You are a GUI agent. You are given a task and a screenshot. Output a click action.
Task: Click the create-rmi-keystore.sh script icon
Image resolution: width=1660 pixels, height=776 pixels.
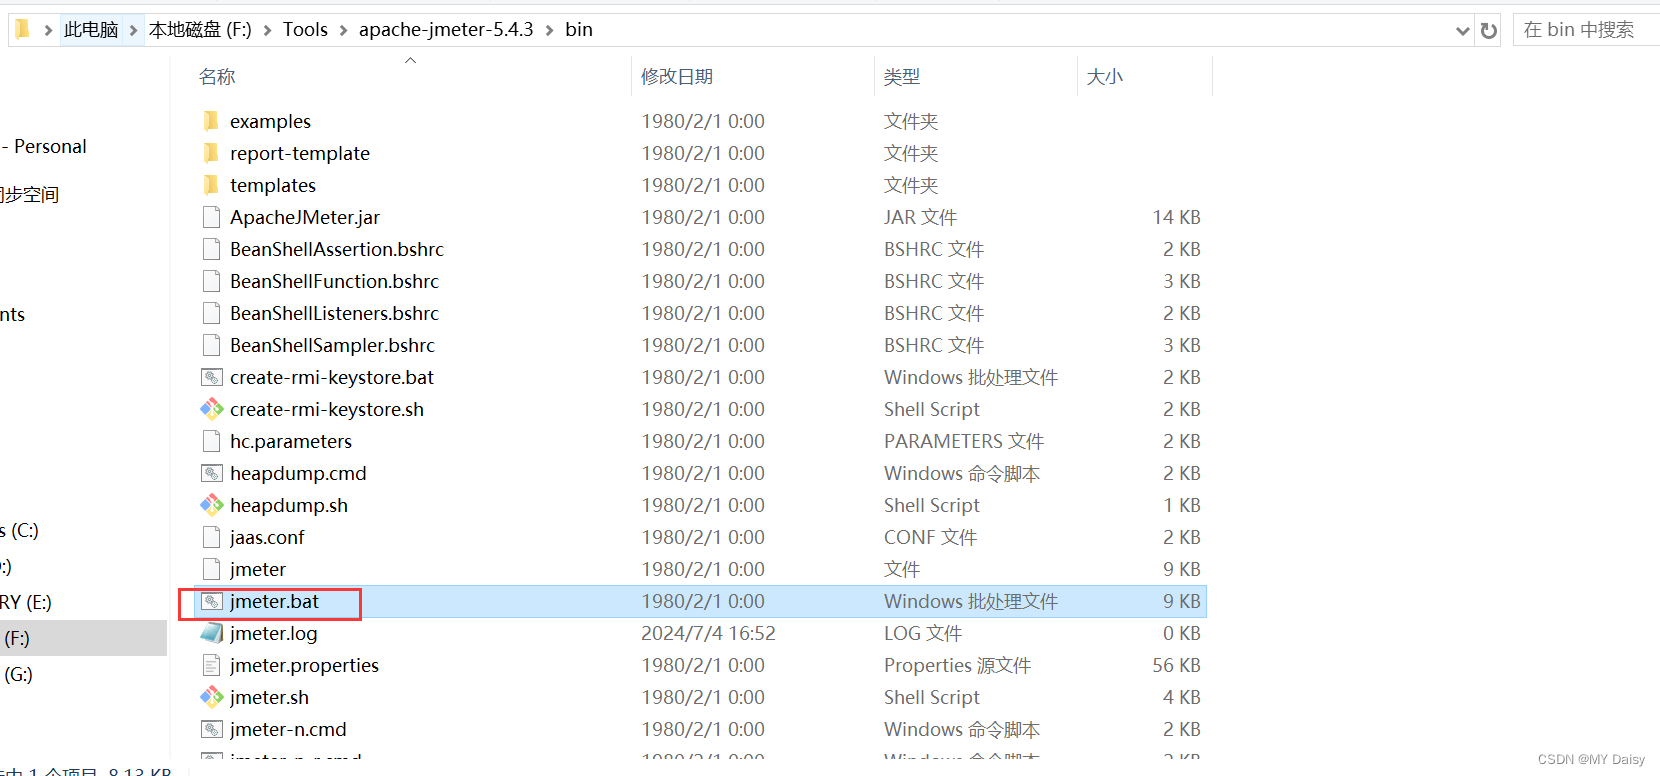[x=211, y=409]
